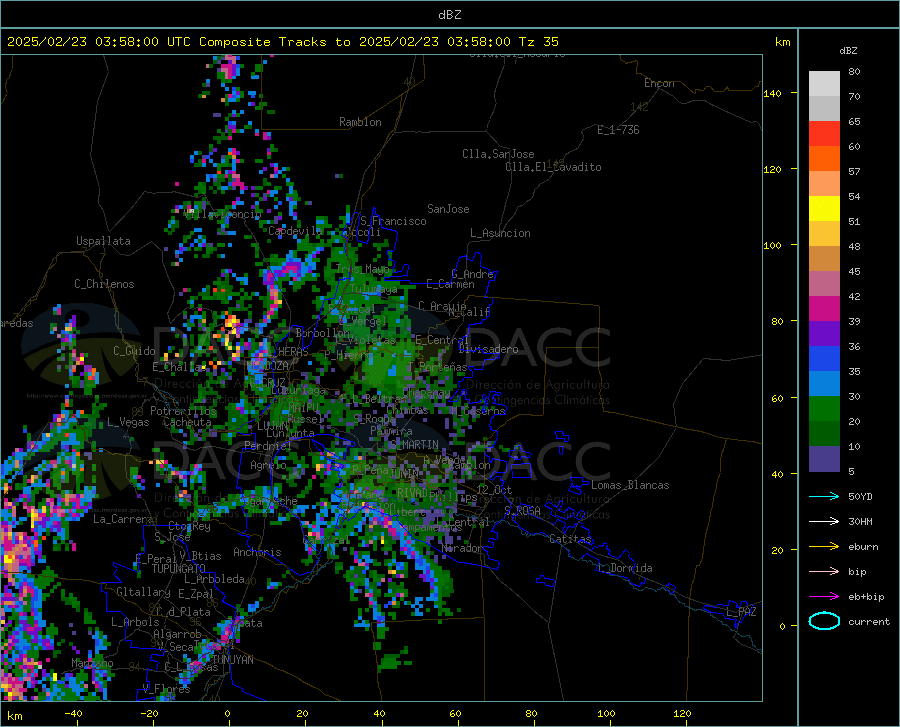Click the SanJose label near map center
The width and height of the screenshot is (900, 727).
pyautogui.click(x=448, y=209)
